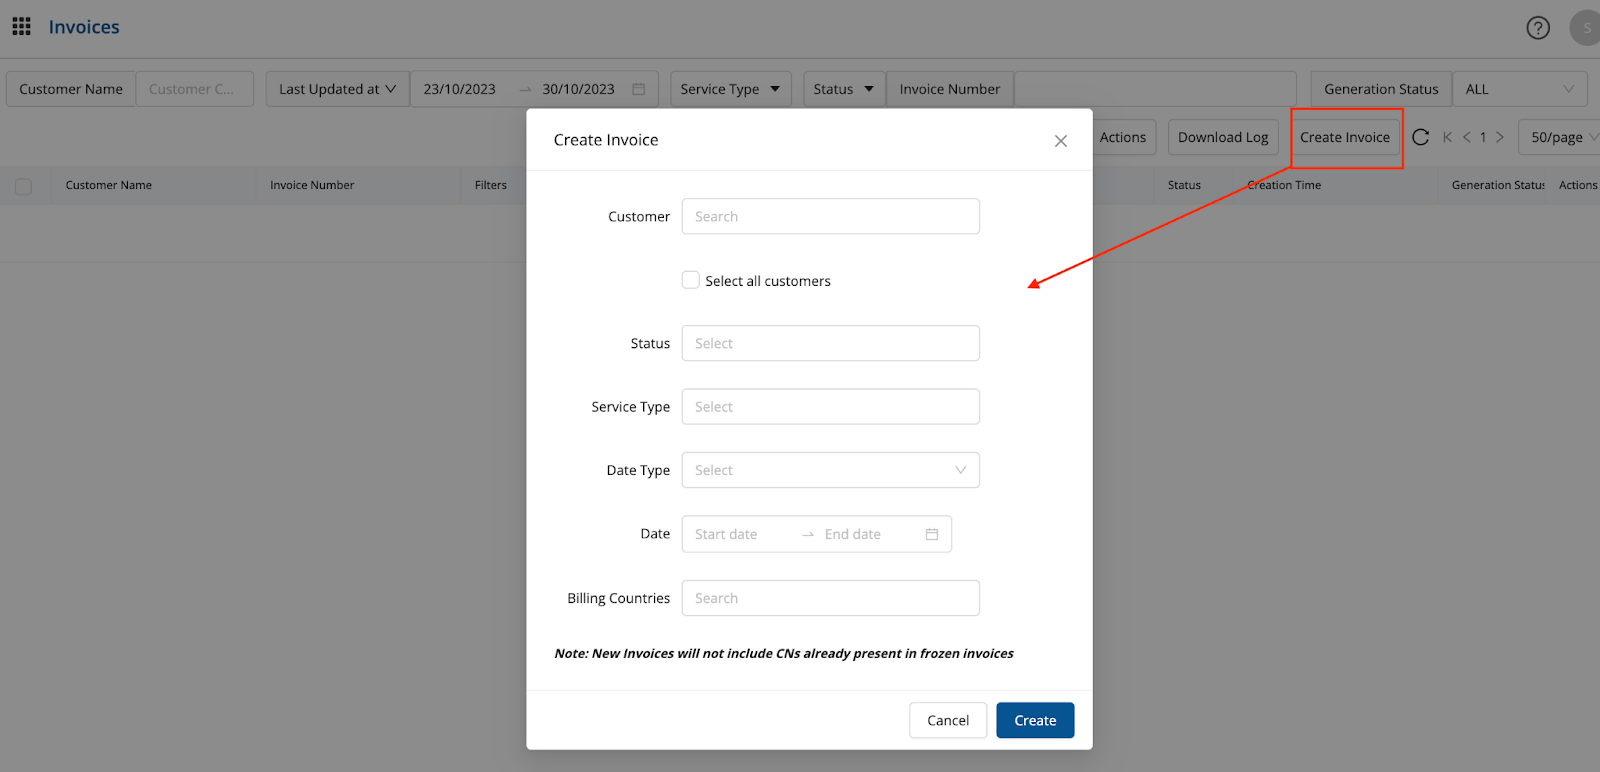
Task: Expand the Last Updated at selector
Action: click(x=337, y=89)
